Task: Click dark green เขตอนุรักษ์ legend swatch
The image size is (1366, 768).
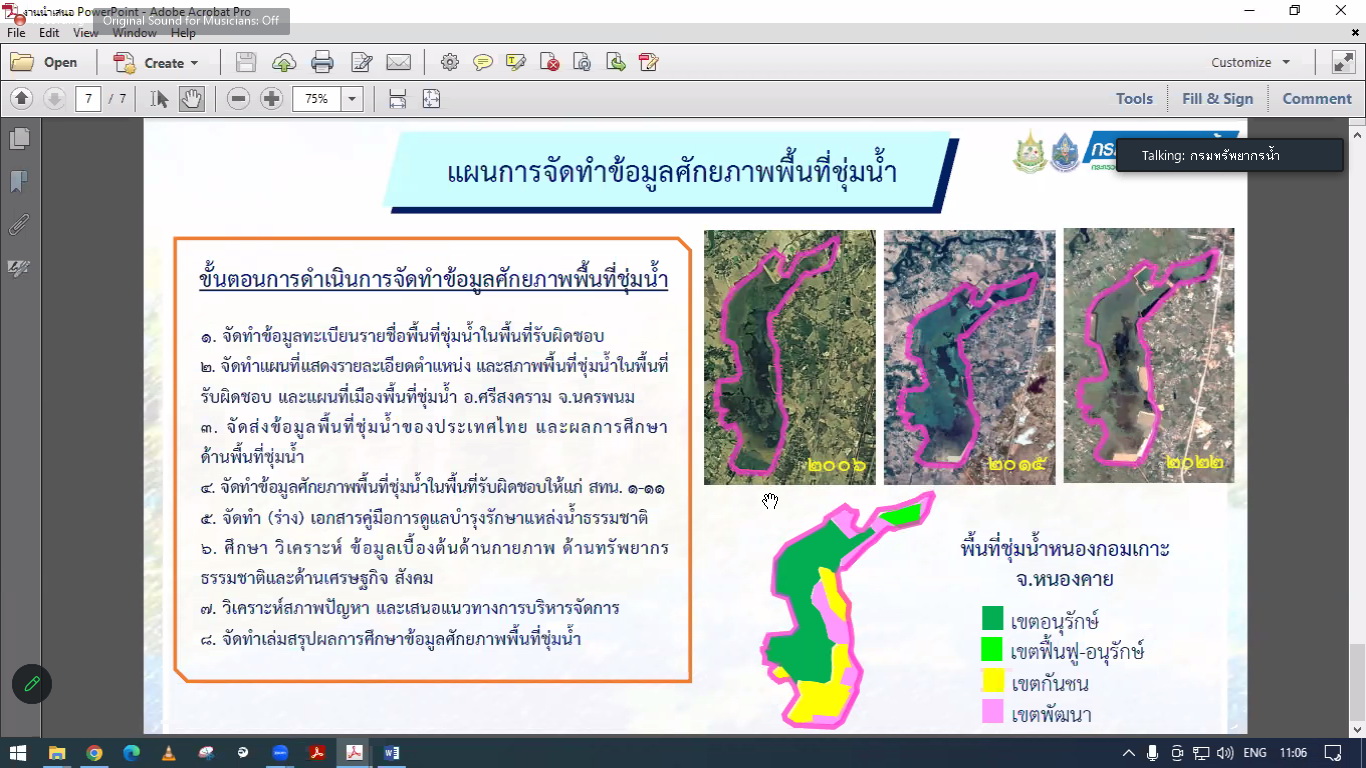Action: coord(992,618)
